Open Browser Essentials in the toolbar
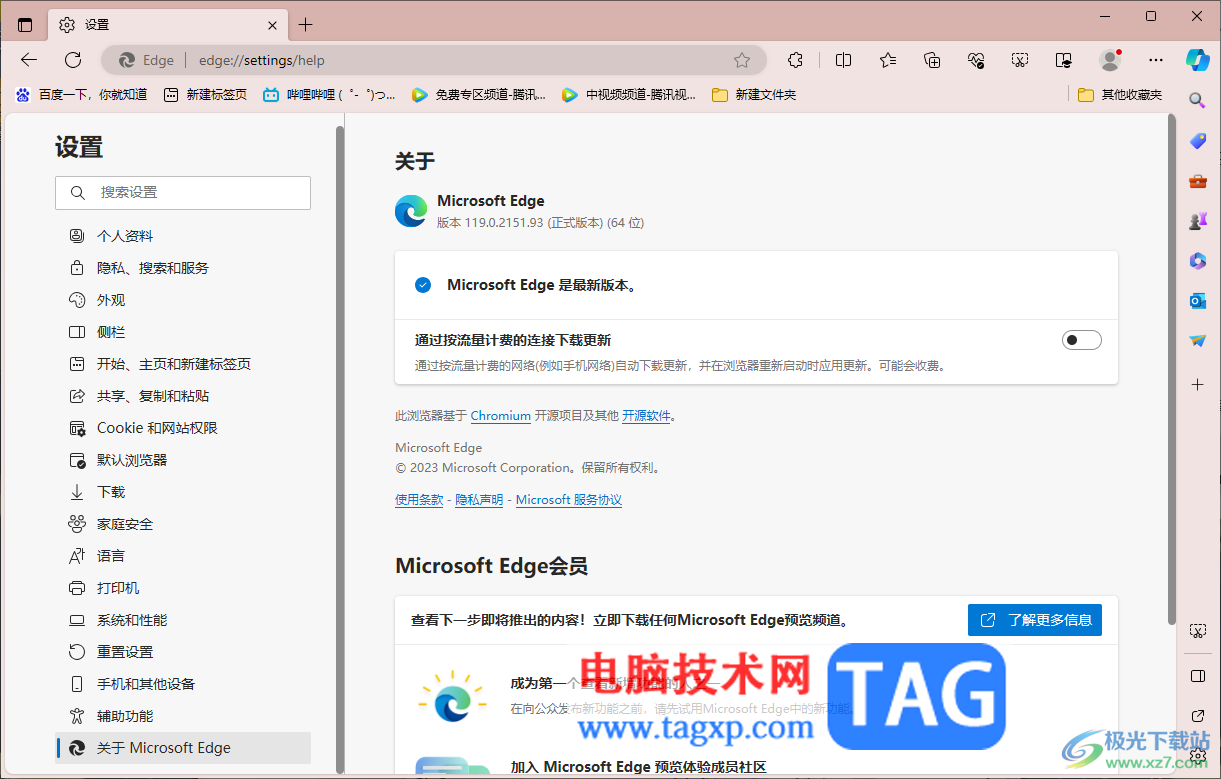 [x=975, y=60]
